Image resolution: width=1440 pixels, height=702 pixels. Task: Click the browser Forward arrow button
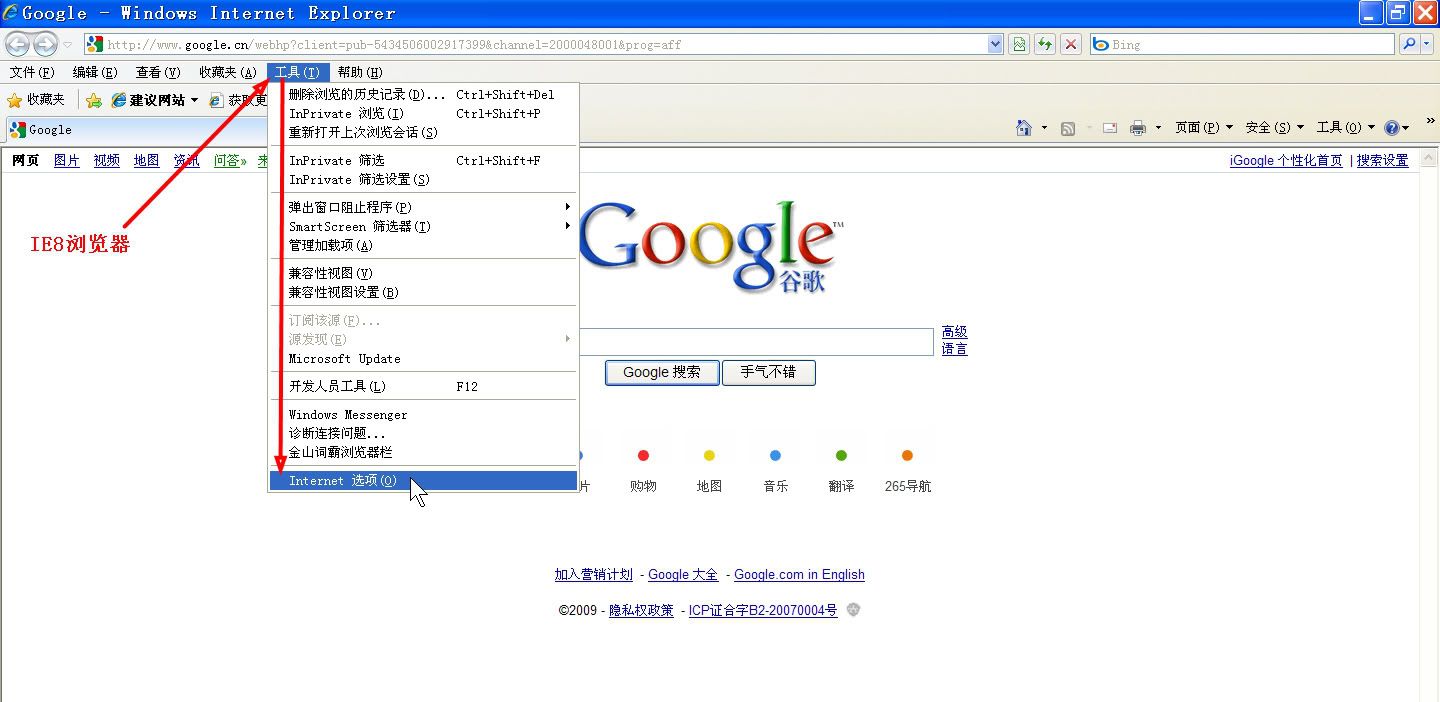[x=45, y=44]
